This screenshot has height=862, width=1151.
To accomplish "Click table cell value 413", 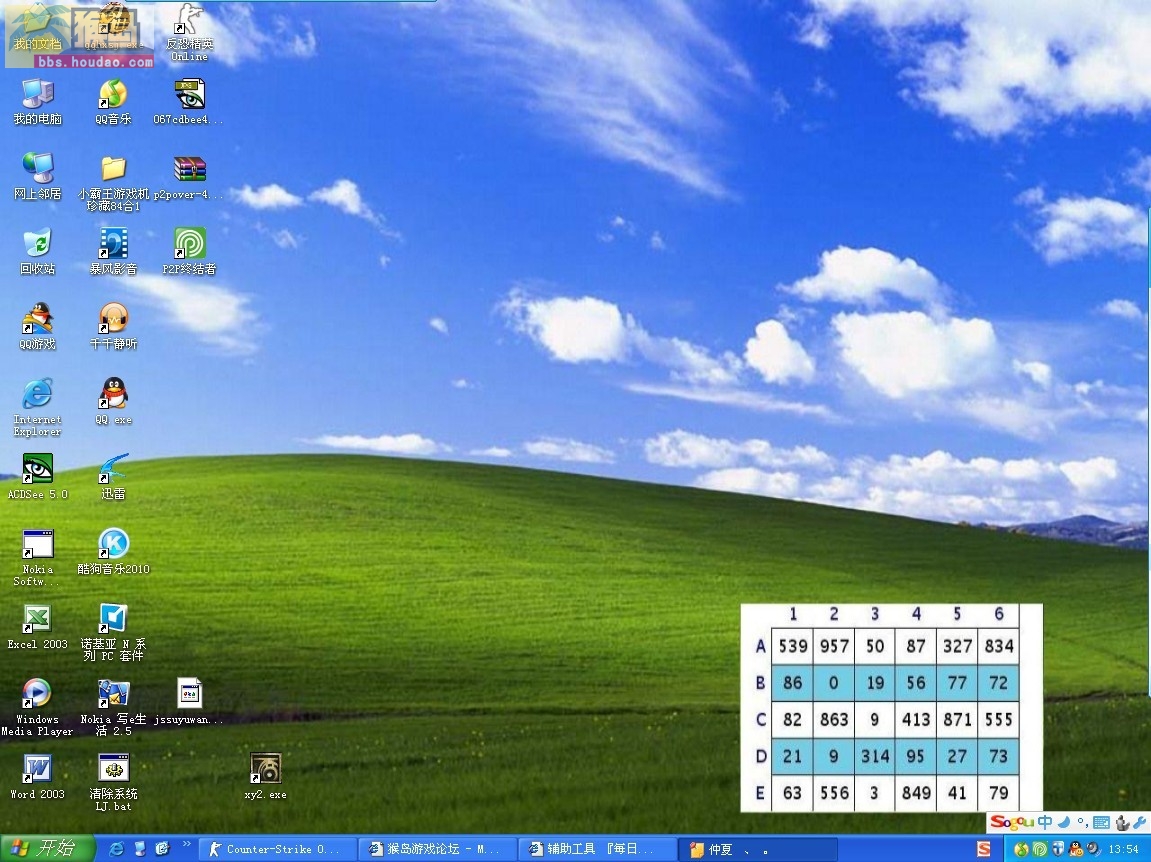I will point(916,720).
